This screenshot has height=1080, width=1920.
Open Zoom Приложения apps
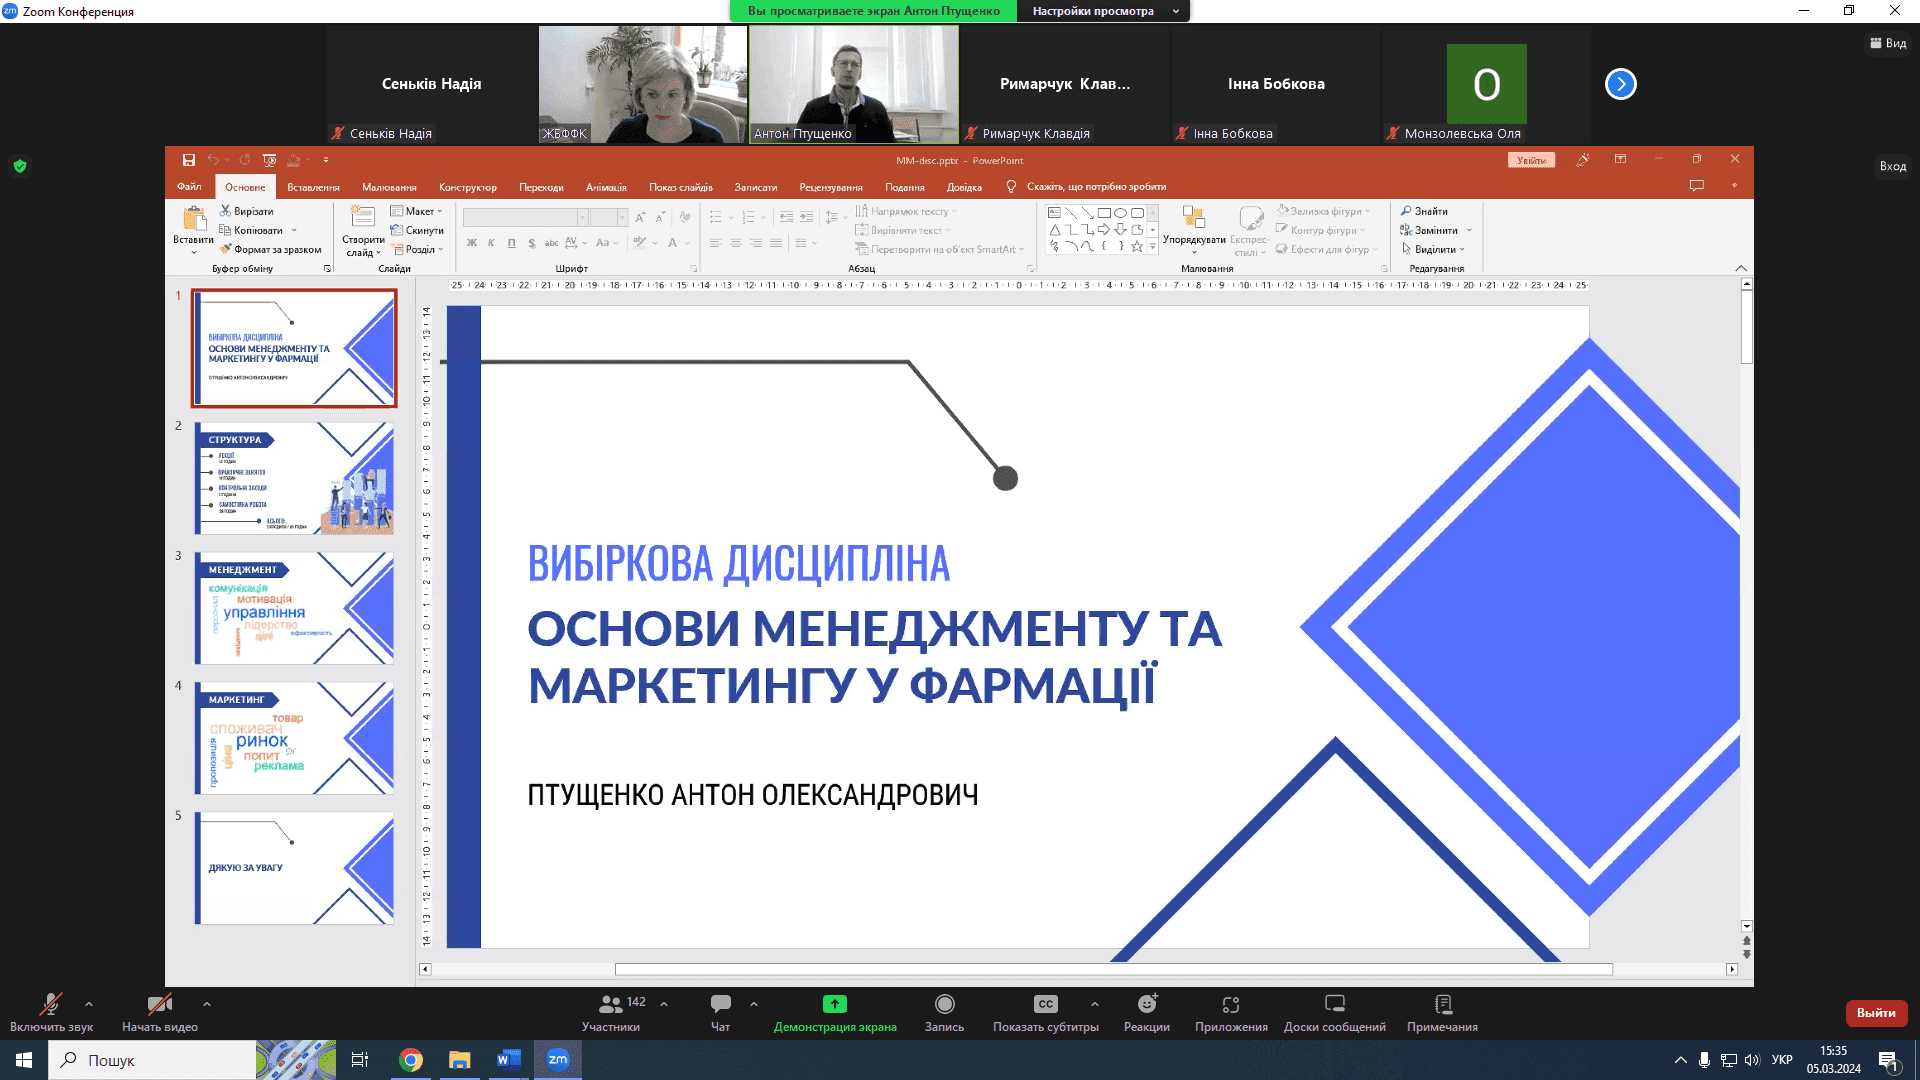(x=1231, y=1012)
